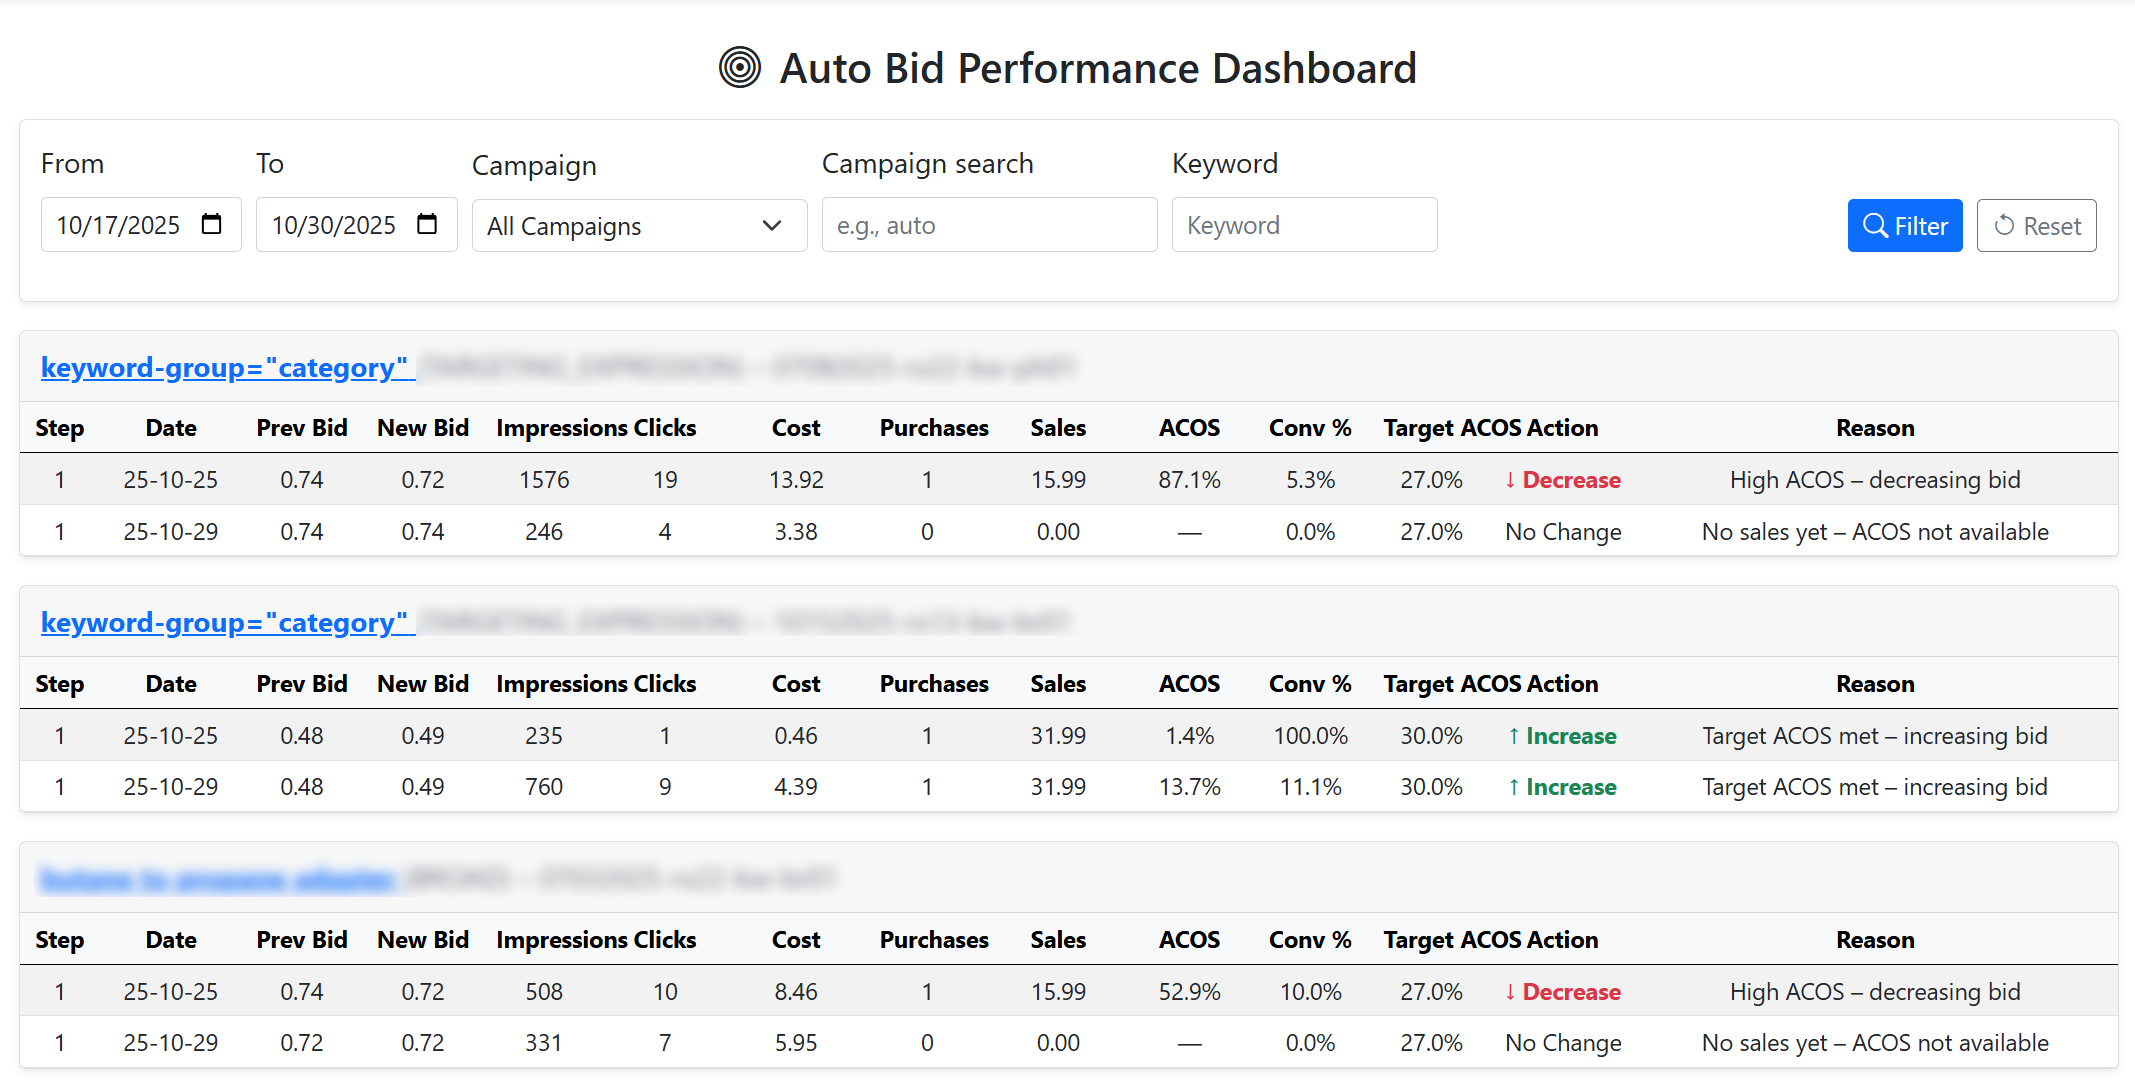Open the From date calendar picker icon

211,224
